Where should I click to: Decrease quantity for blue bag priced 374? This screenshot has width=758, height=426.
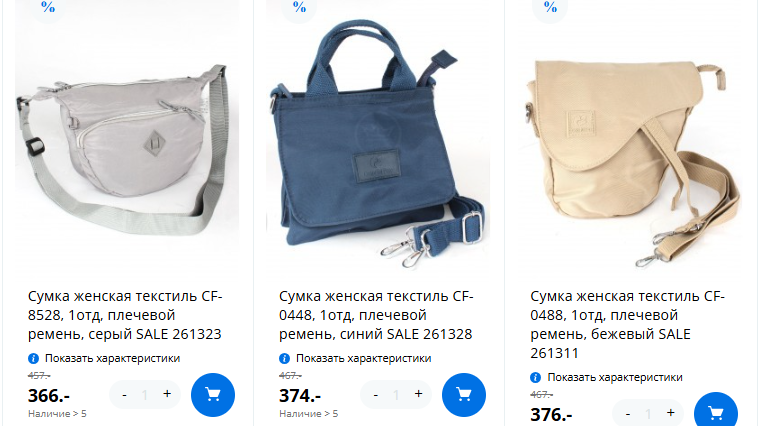tap(376, 395)
